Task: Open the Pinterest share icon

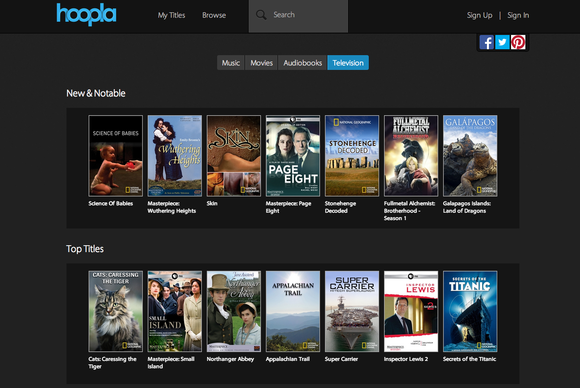Action: click(518, 42)
